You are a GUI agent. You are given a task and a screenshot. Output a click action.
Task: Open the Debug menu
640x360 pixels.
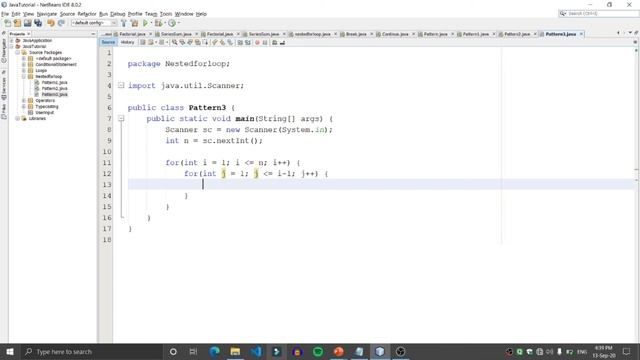click(118, 14)
